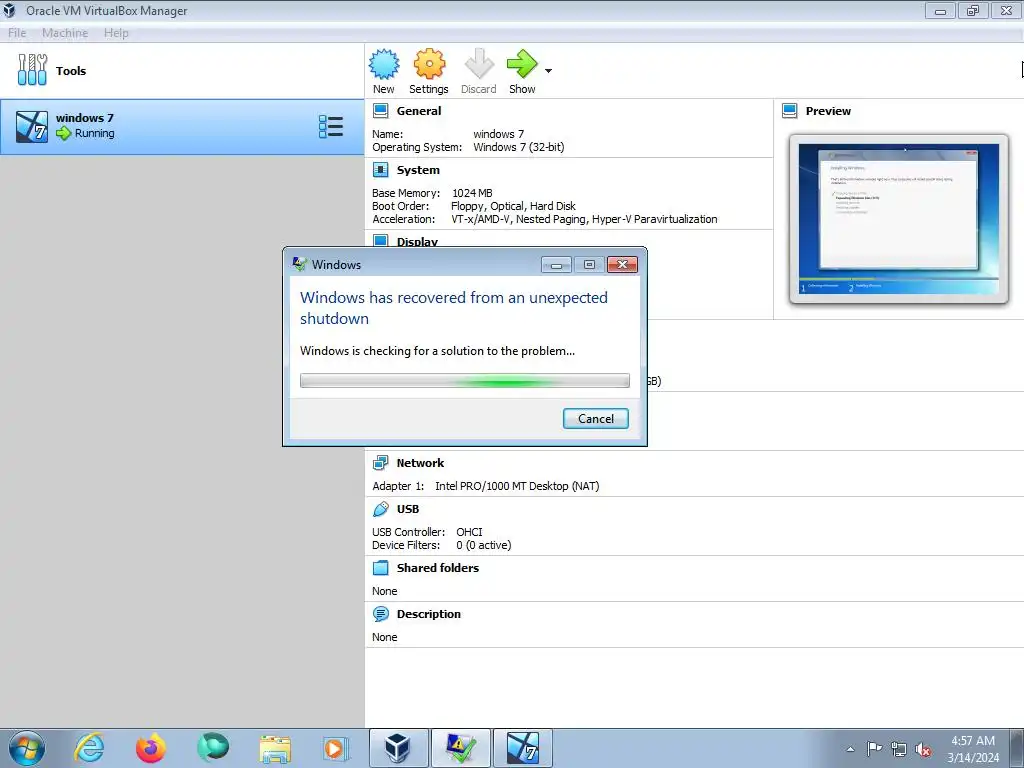The height and width of the screenshot is (768, 1024).
Task: Click the General section icon
Action: pyautogui.click(x=380, y=111)
